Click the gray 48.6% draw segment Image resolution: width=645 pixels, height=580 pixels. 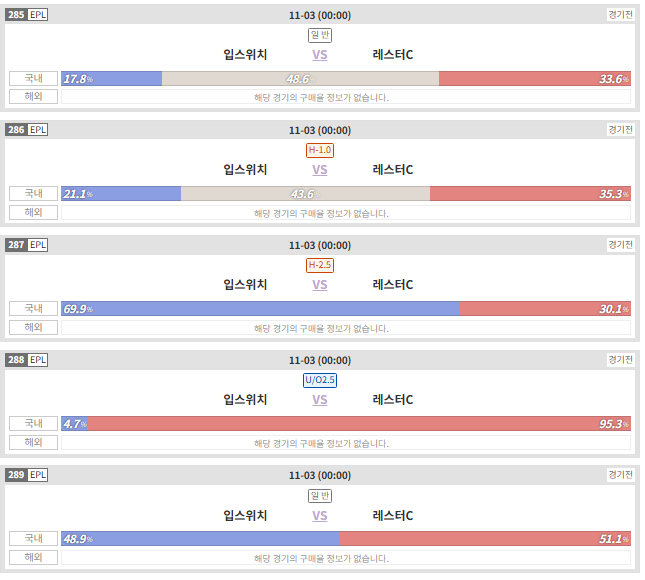[300, 79]
